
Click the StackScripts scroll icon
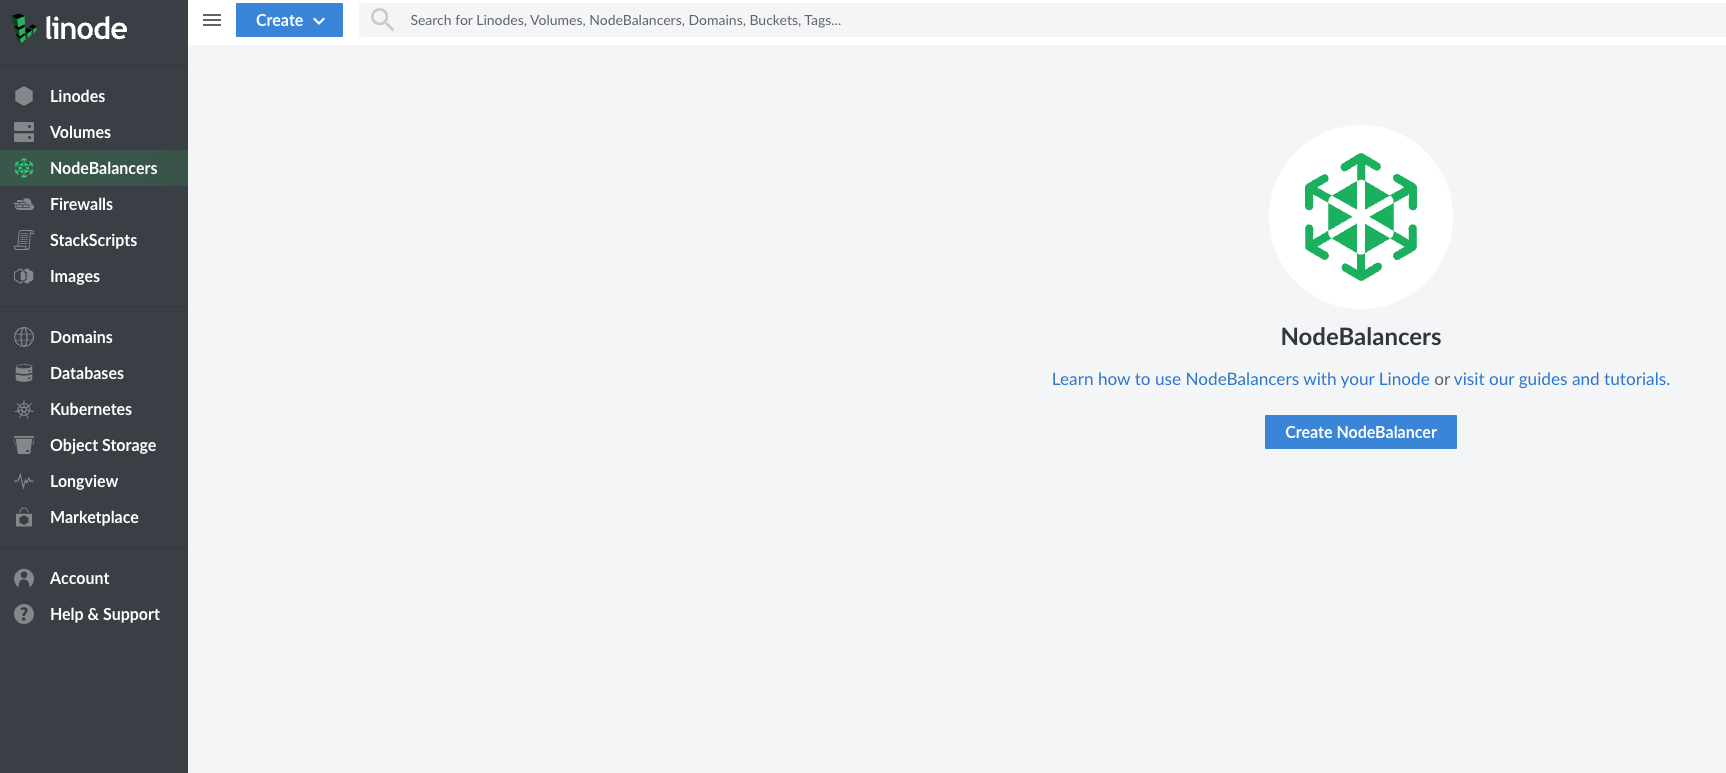tap(24, 240)
